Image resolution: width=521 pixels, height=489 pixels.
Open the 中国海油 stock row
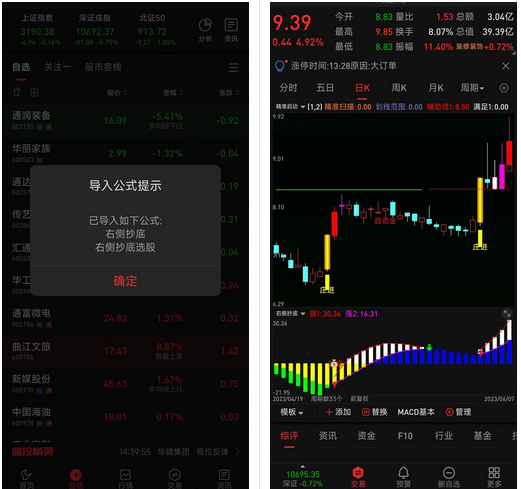[125, 417]
